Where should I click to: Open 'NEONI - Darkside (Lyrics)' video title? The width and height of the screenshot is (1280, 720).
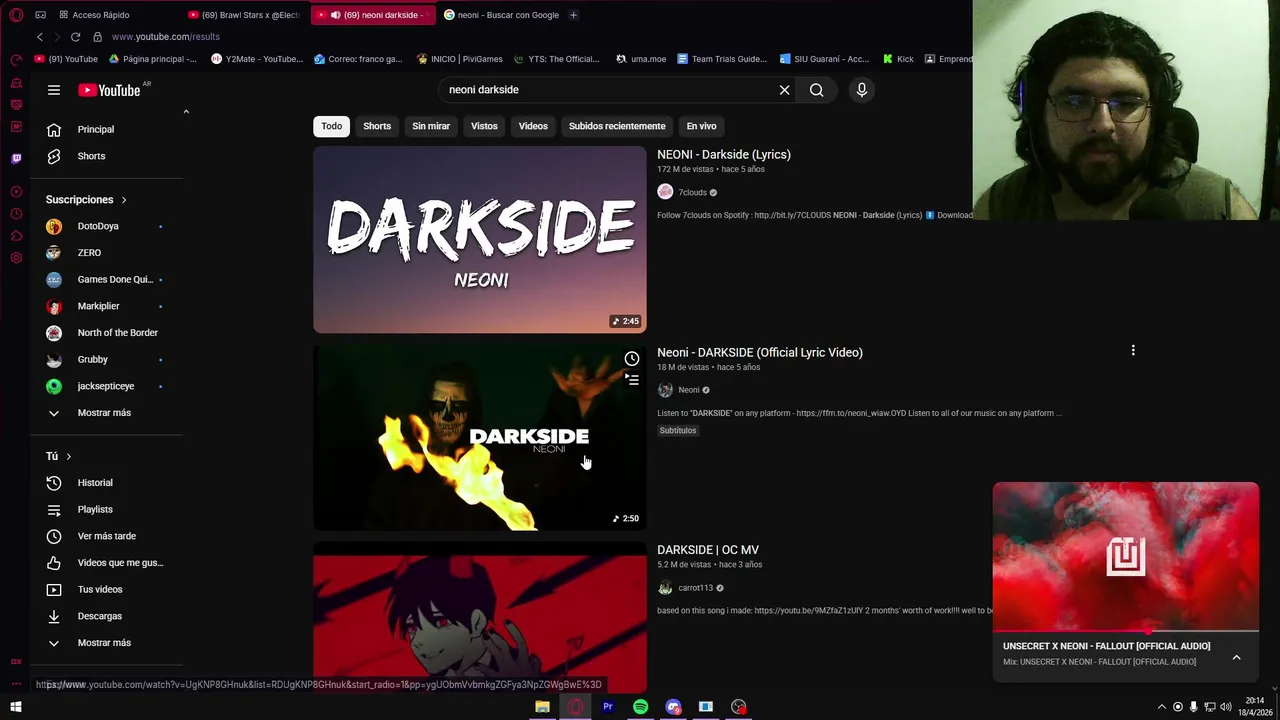724,155
